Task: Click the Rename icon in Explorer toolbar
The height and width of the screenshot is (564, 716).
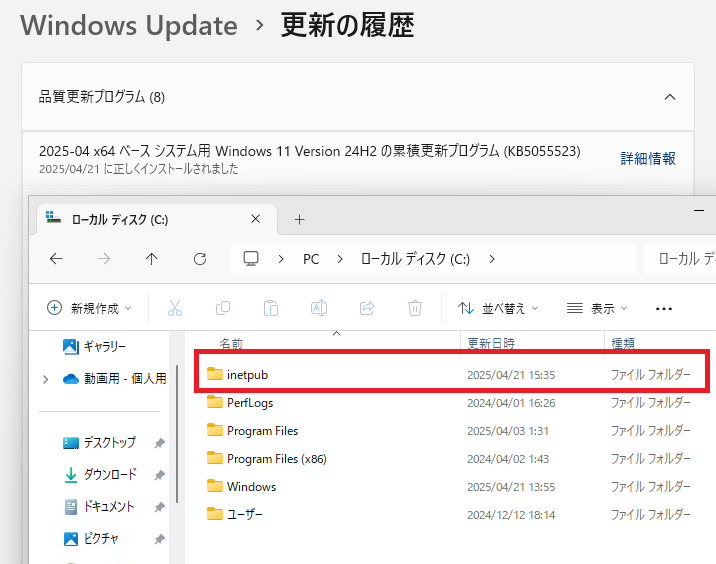Action: (319, 308)
